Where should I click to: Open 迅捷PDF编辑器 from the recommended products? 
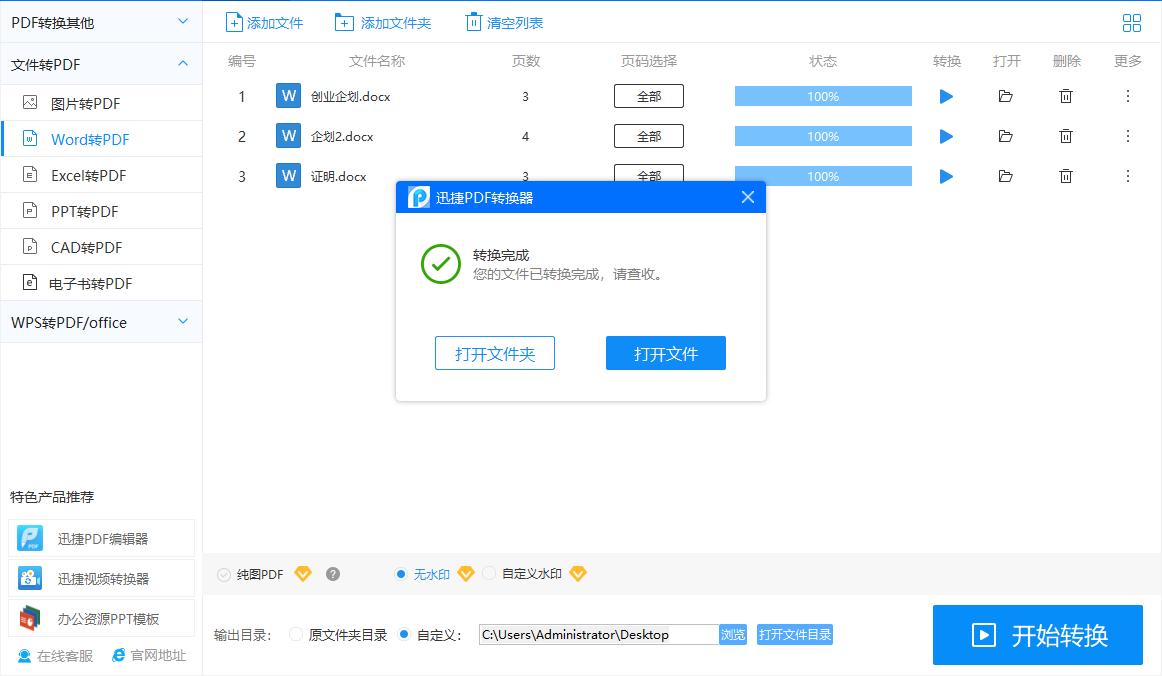coord(101,537)
